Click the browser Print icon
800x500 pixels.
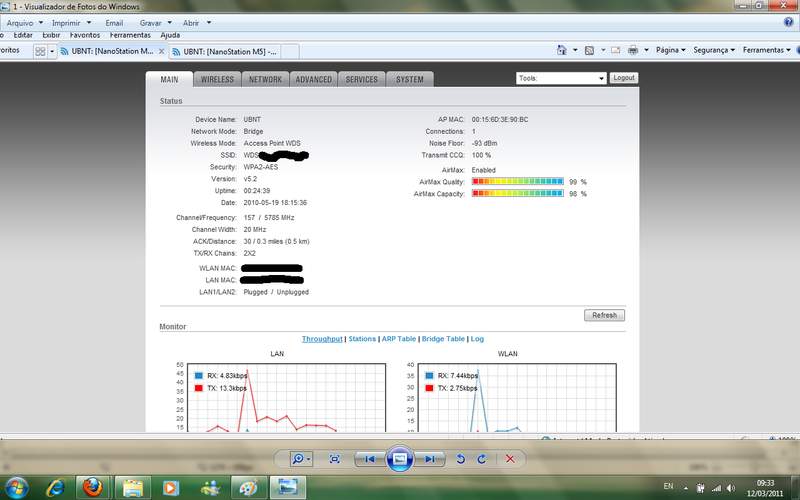[x=633, y=50]
